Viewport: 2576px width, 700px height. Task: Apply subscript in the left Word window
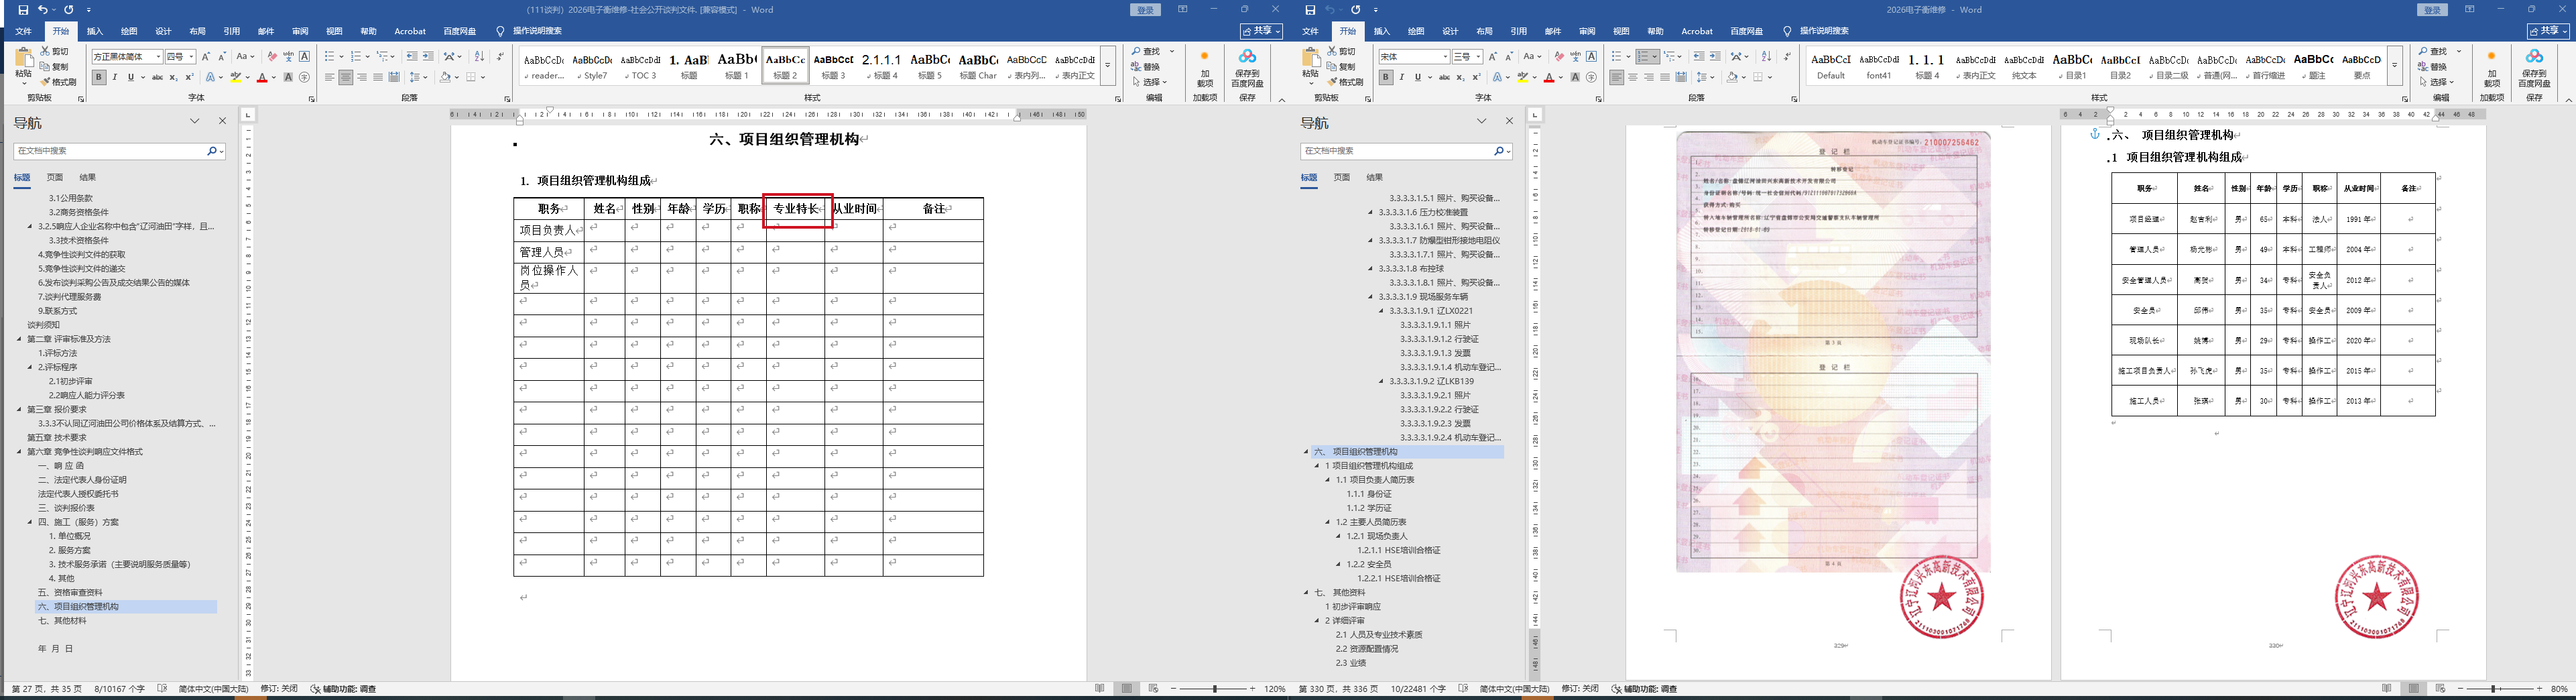click(173, 77)
